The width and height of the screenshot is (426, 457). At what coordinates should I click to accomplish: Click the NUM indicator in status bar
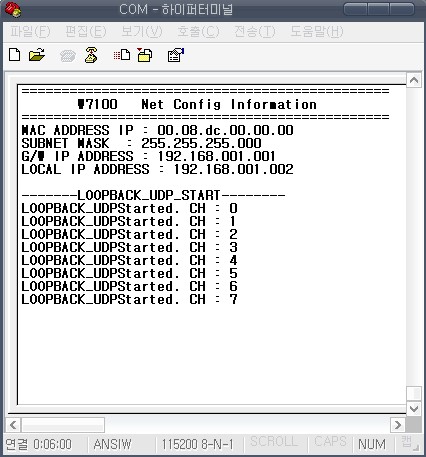(372, 444)
